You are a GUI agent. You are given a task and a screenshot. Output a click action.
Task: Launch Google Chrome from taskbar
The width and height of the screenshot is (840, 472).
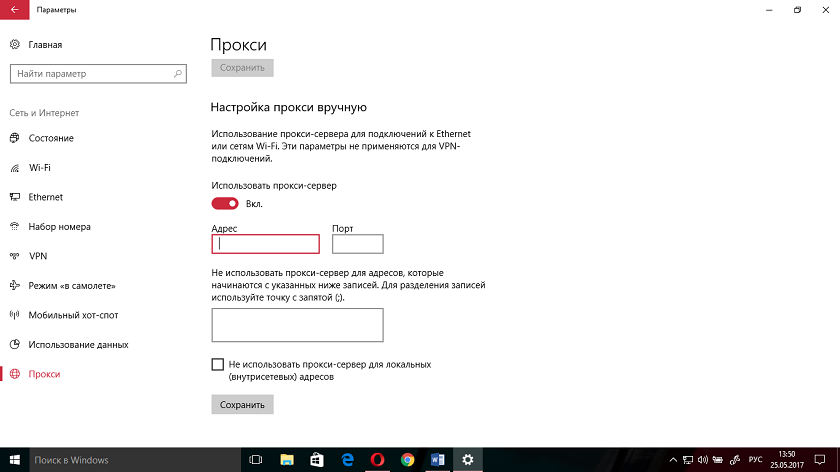point(408,459)
